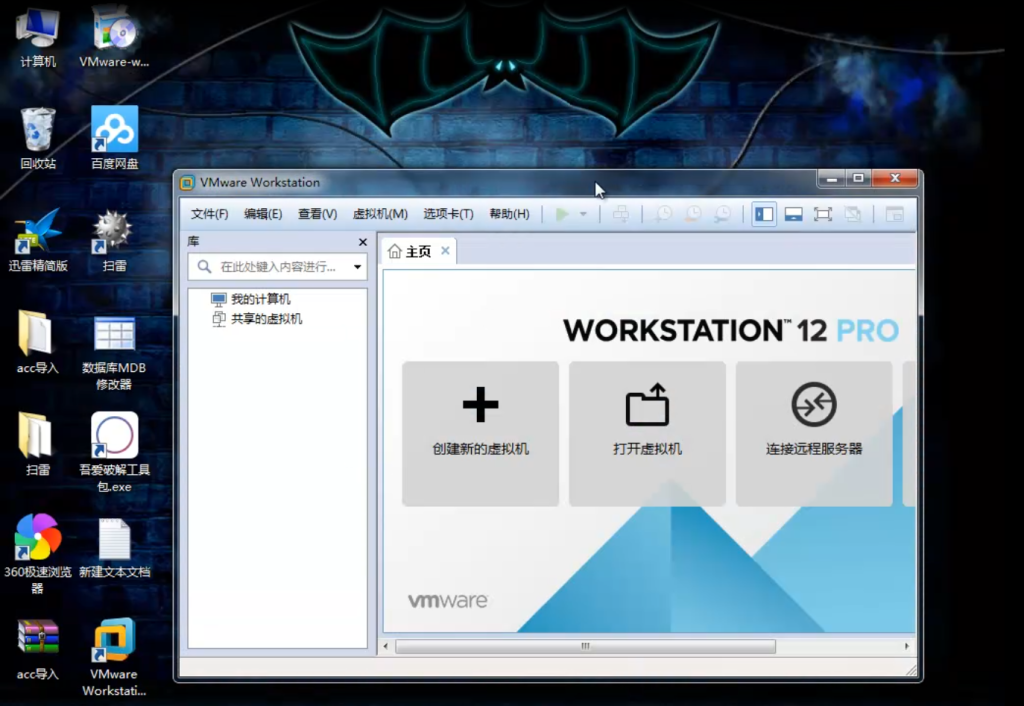Open the 选项卡(T) menu

[448, 214]
